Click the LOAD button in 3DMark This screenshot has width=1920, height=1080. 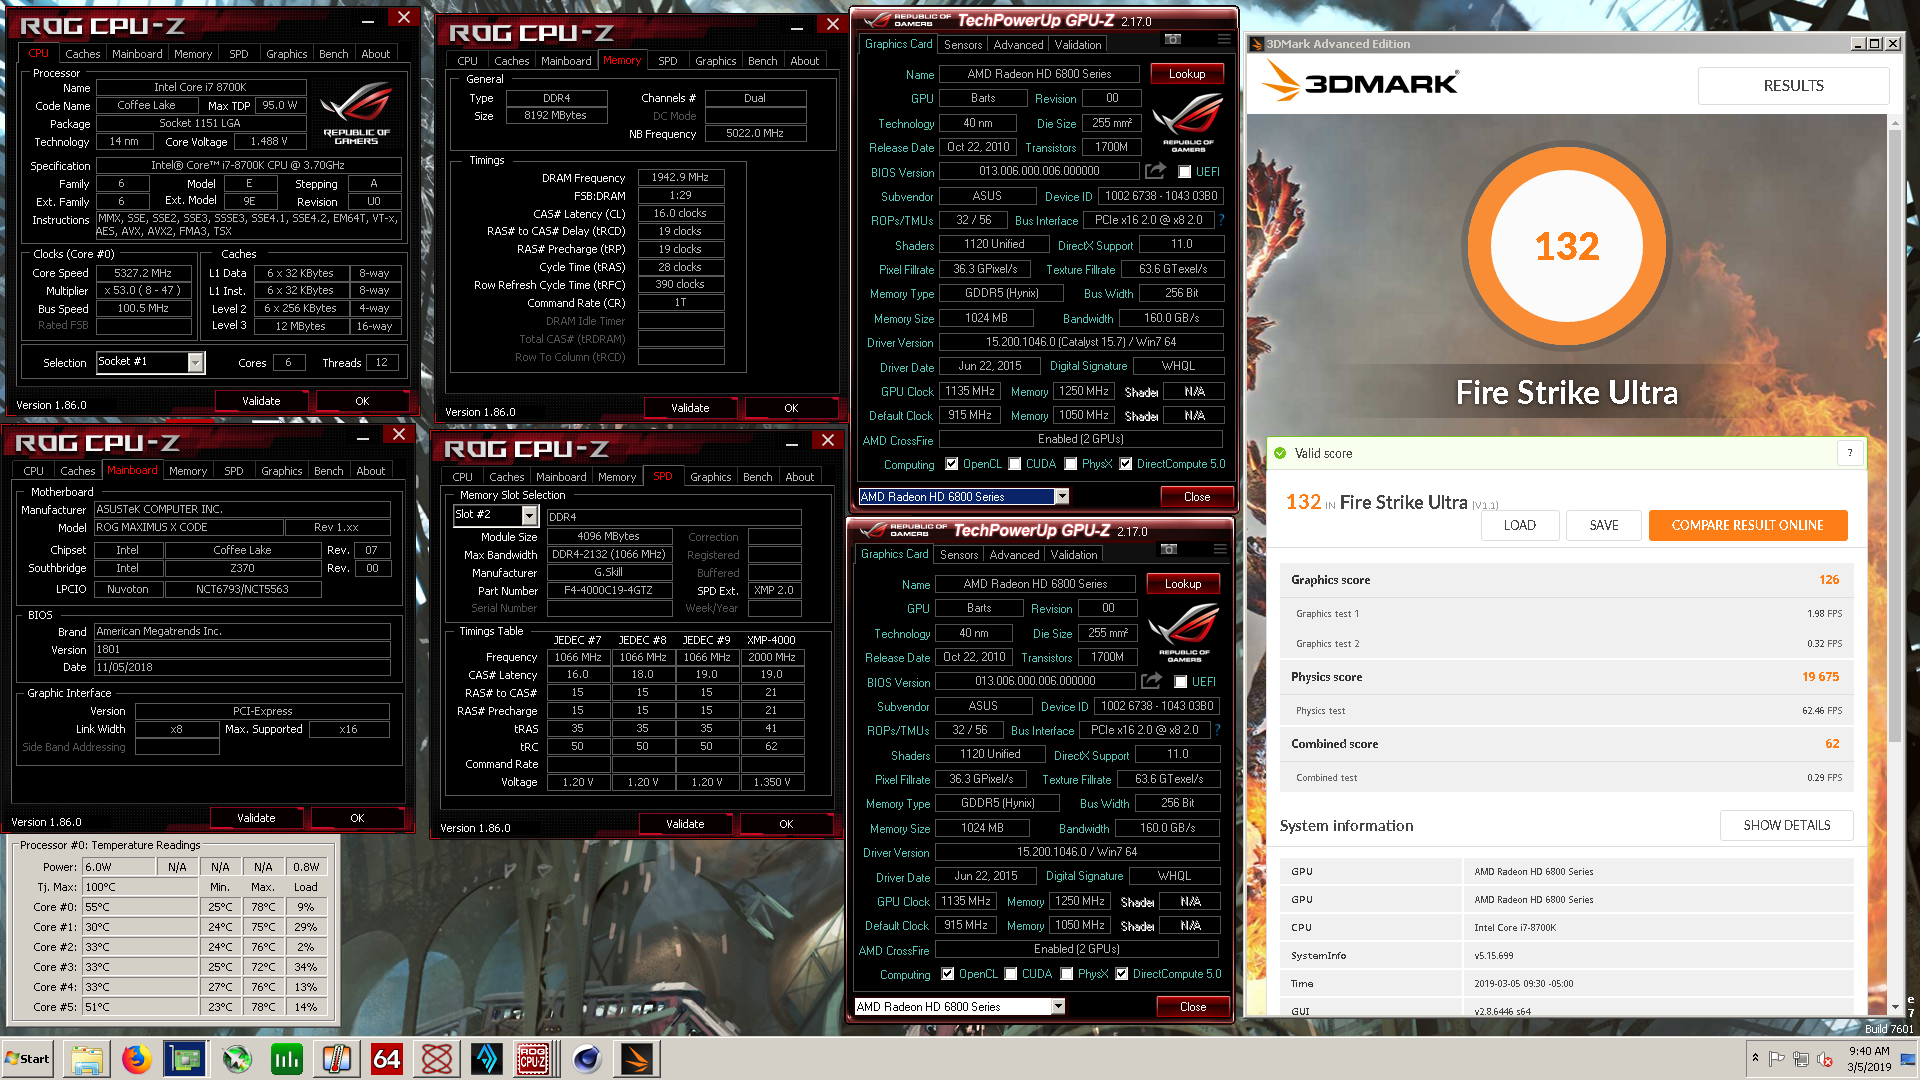(x=1520, y=525)
